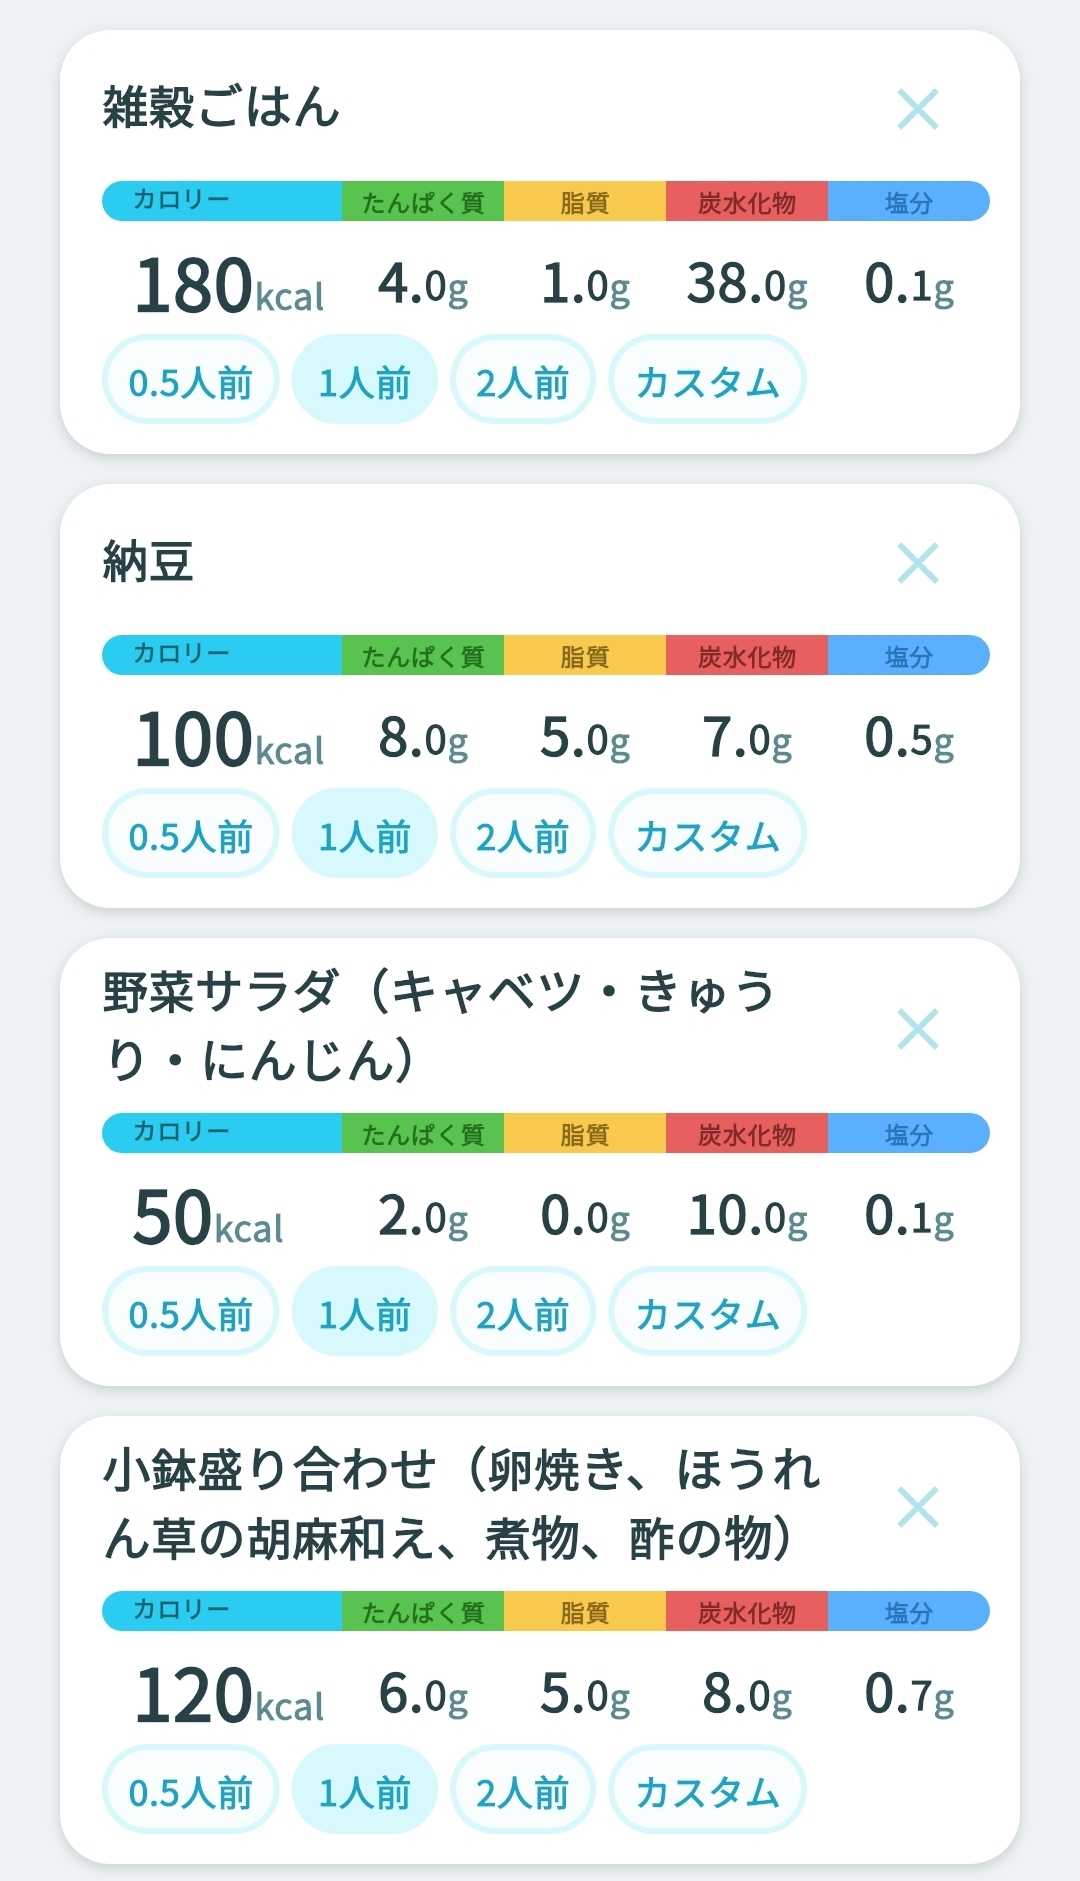The height and width of the screenshot is (1881, 1080).
Task: Delete the 野菜サラダ card using X icon
Action: click(917, 1029)
